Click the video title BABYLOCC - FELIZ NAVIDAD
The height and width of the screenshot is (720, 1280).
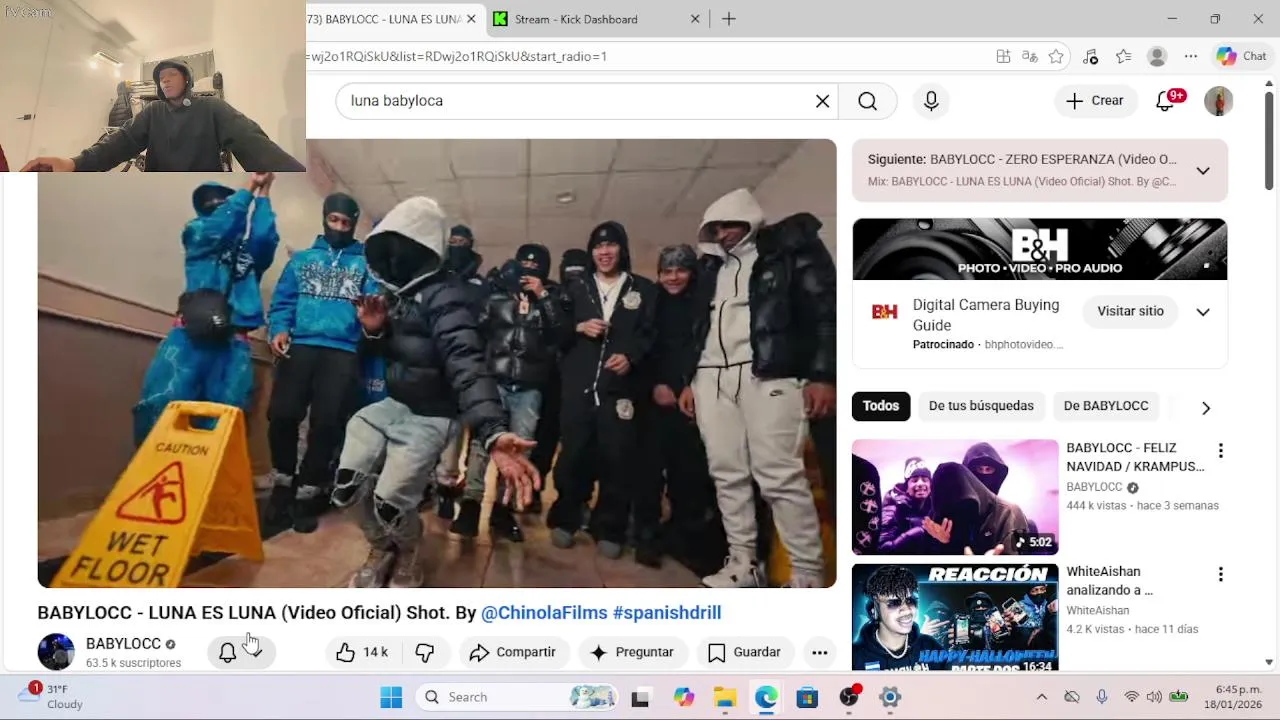pos(1135,457)
